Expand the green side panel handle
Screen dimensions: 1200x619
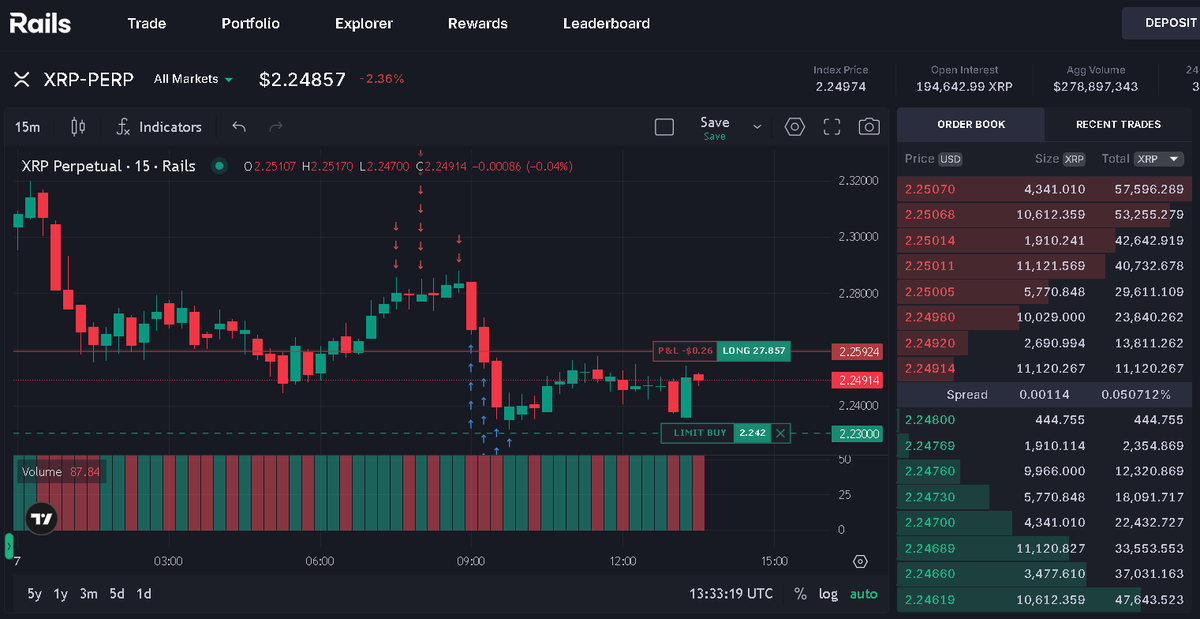pyautogui.click(x=8, y=546)
